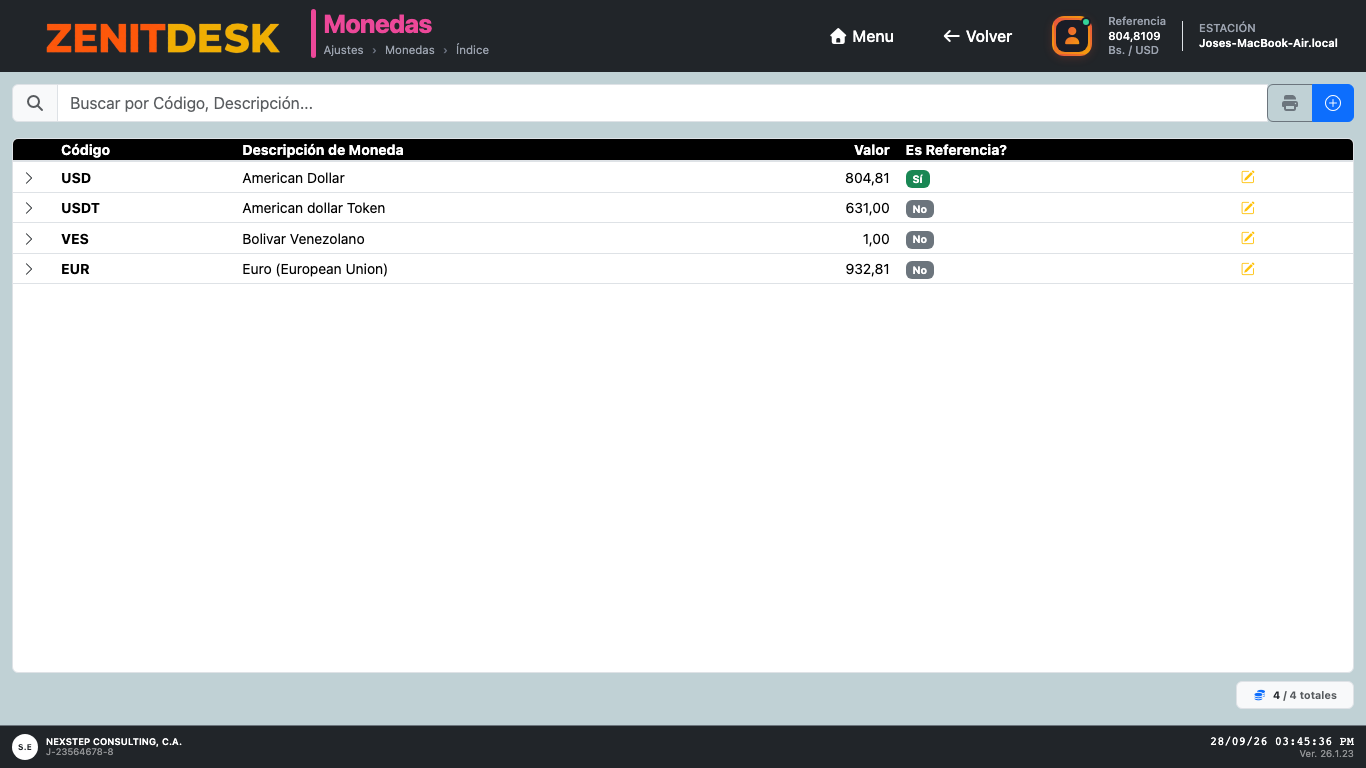The height and width of the screenshot is (768, 1366).
Task: Open the Menu button
Action: [x=861, y=36]
